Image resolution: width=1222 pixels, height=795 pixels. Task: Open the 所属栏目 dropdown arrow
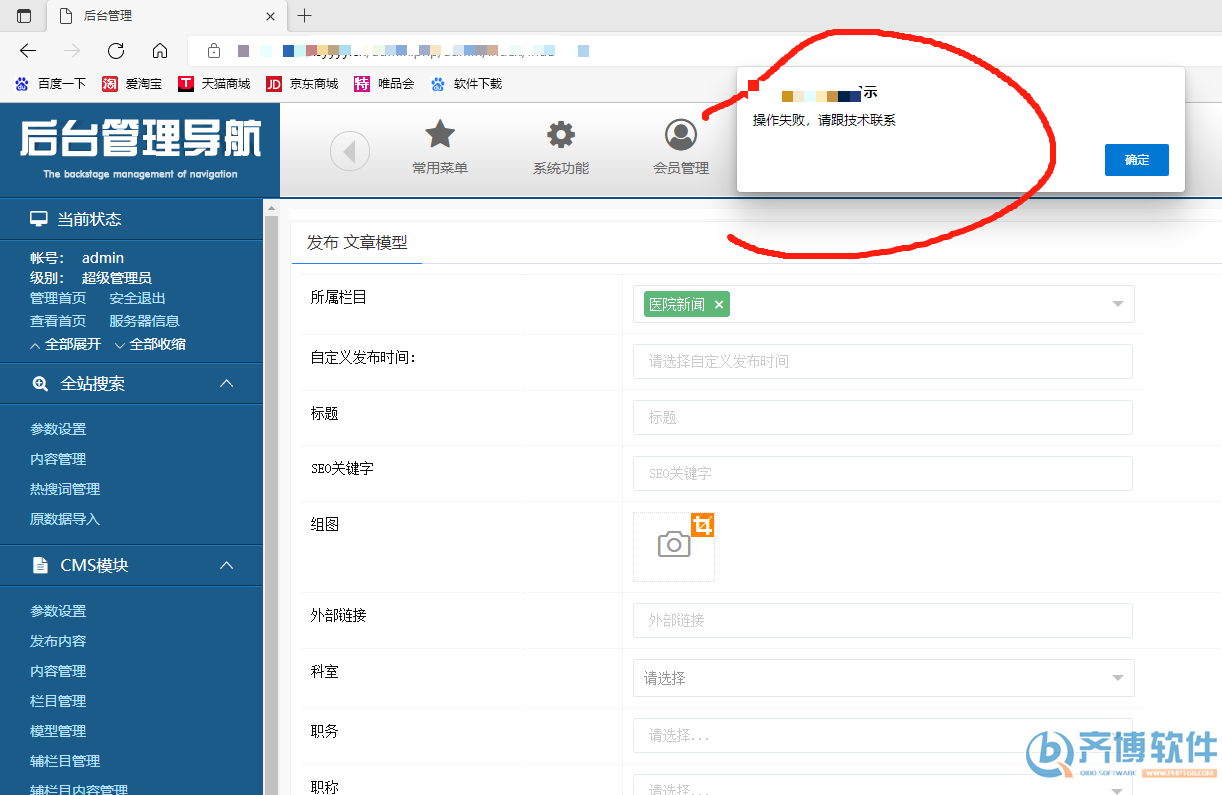[1118, 304]
